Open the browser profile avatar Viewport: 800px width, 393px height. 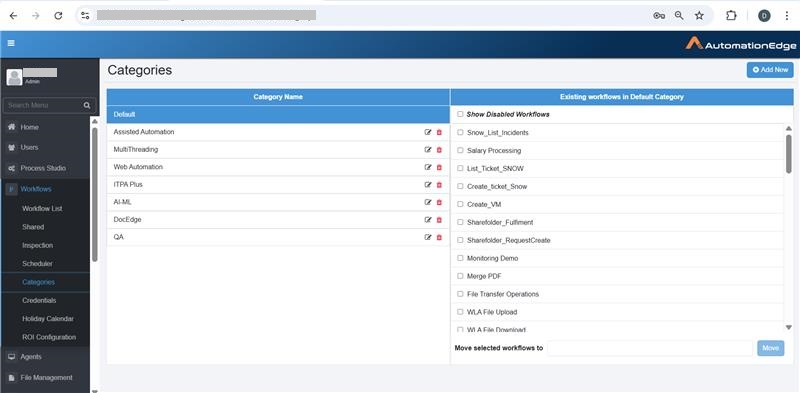[x=764, y=16]
